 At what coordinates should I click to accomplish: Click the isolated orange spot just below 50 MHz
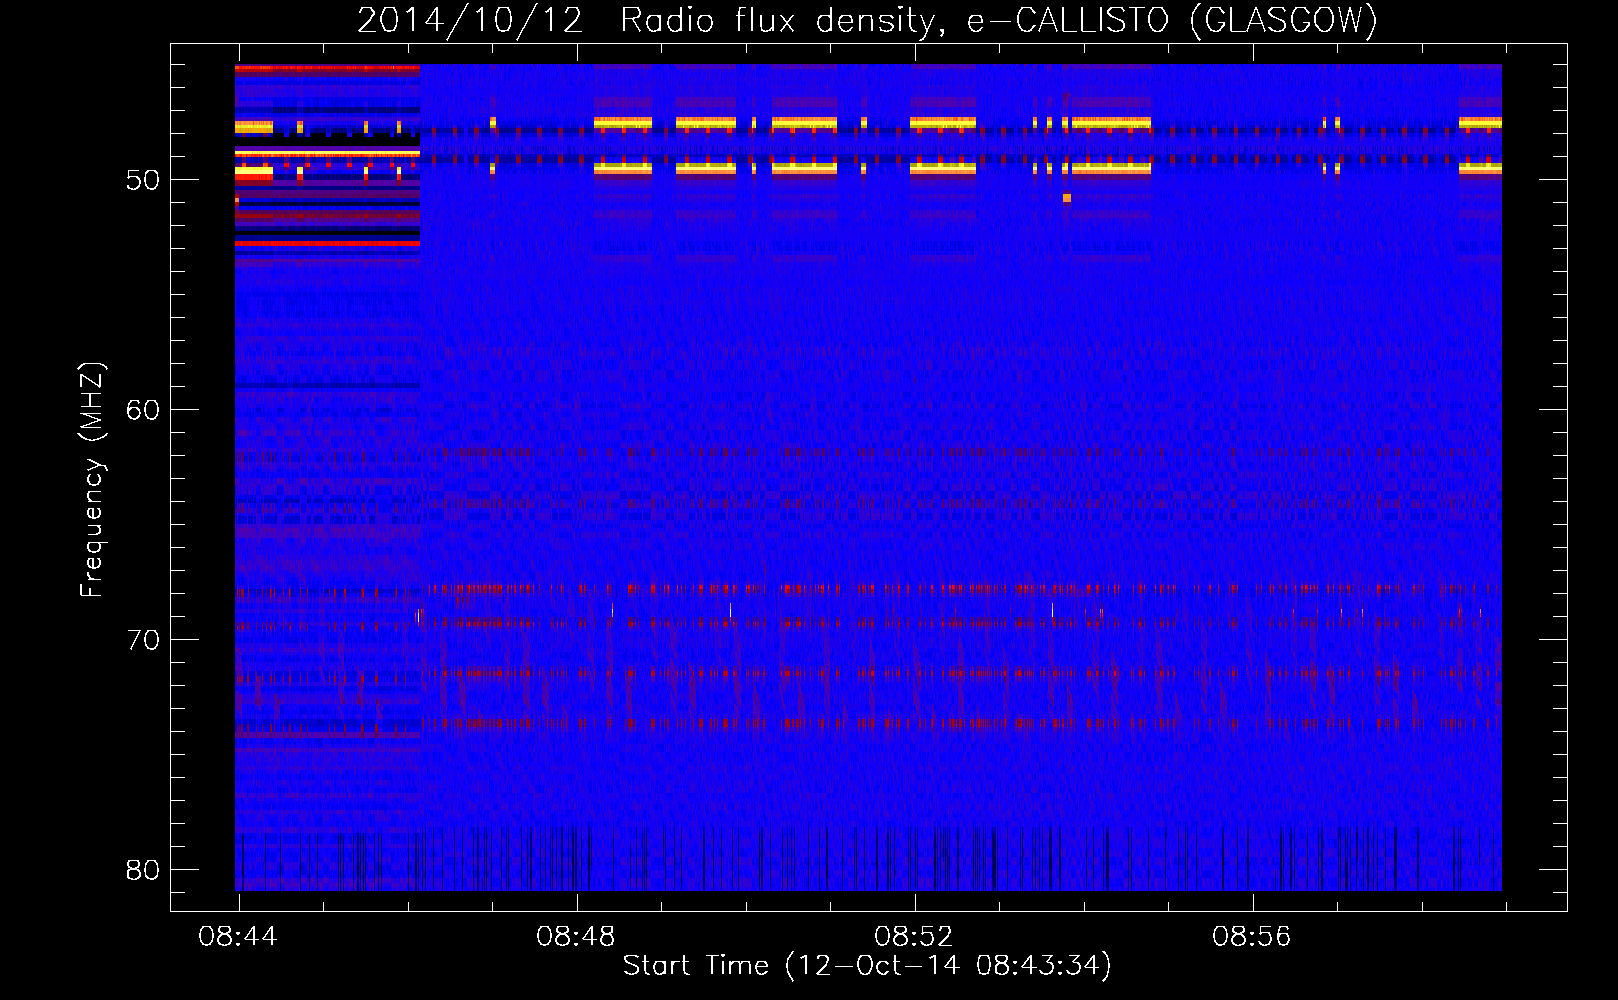click(1067, 198)
